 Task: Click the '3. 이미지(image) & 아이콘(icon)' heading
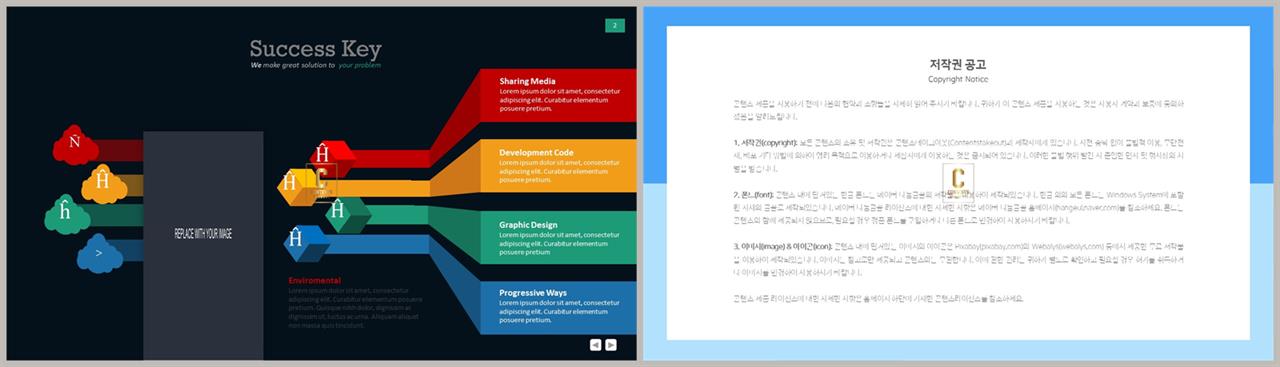click(x=782, y=246)
